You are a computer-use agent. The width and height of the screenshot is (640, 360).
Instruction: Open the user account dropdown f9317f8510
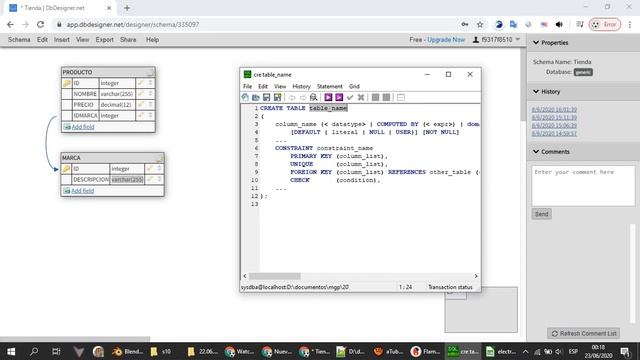point(496,40)
